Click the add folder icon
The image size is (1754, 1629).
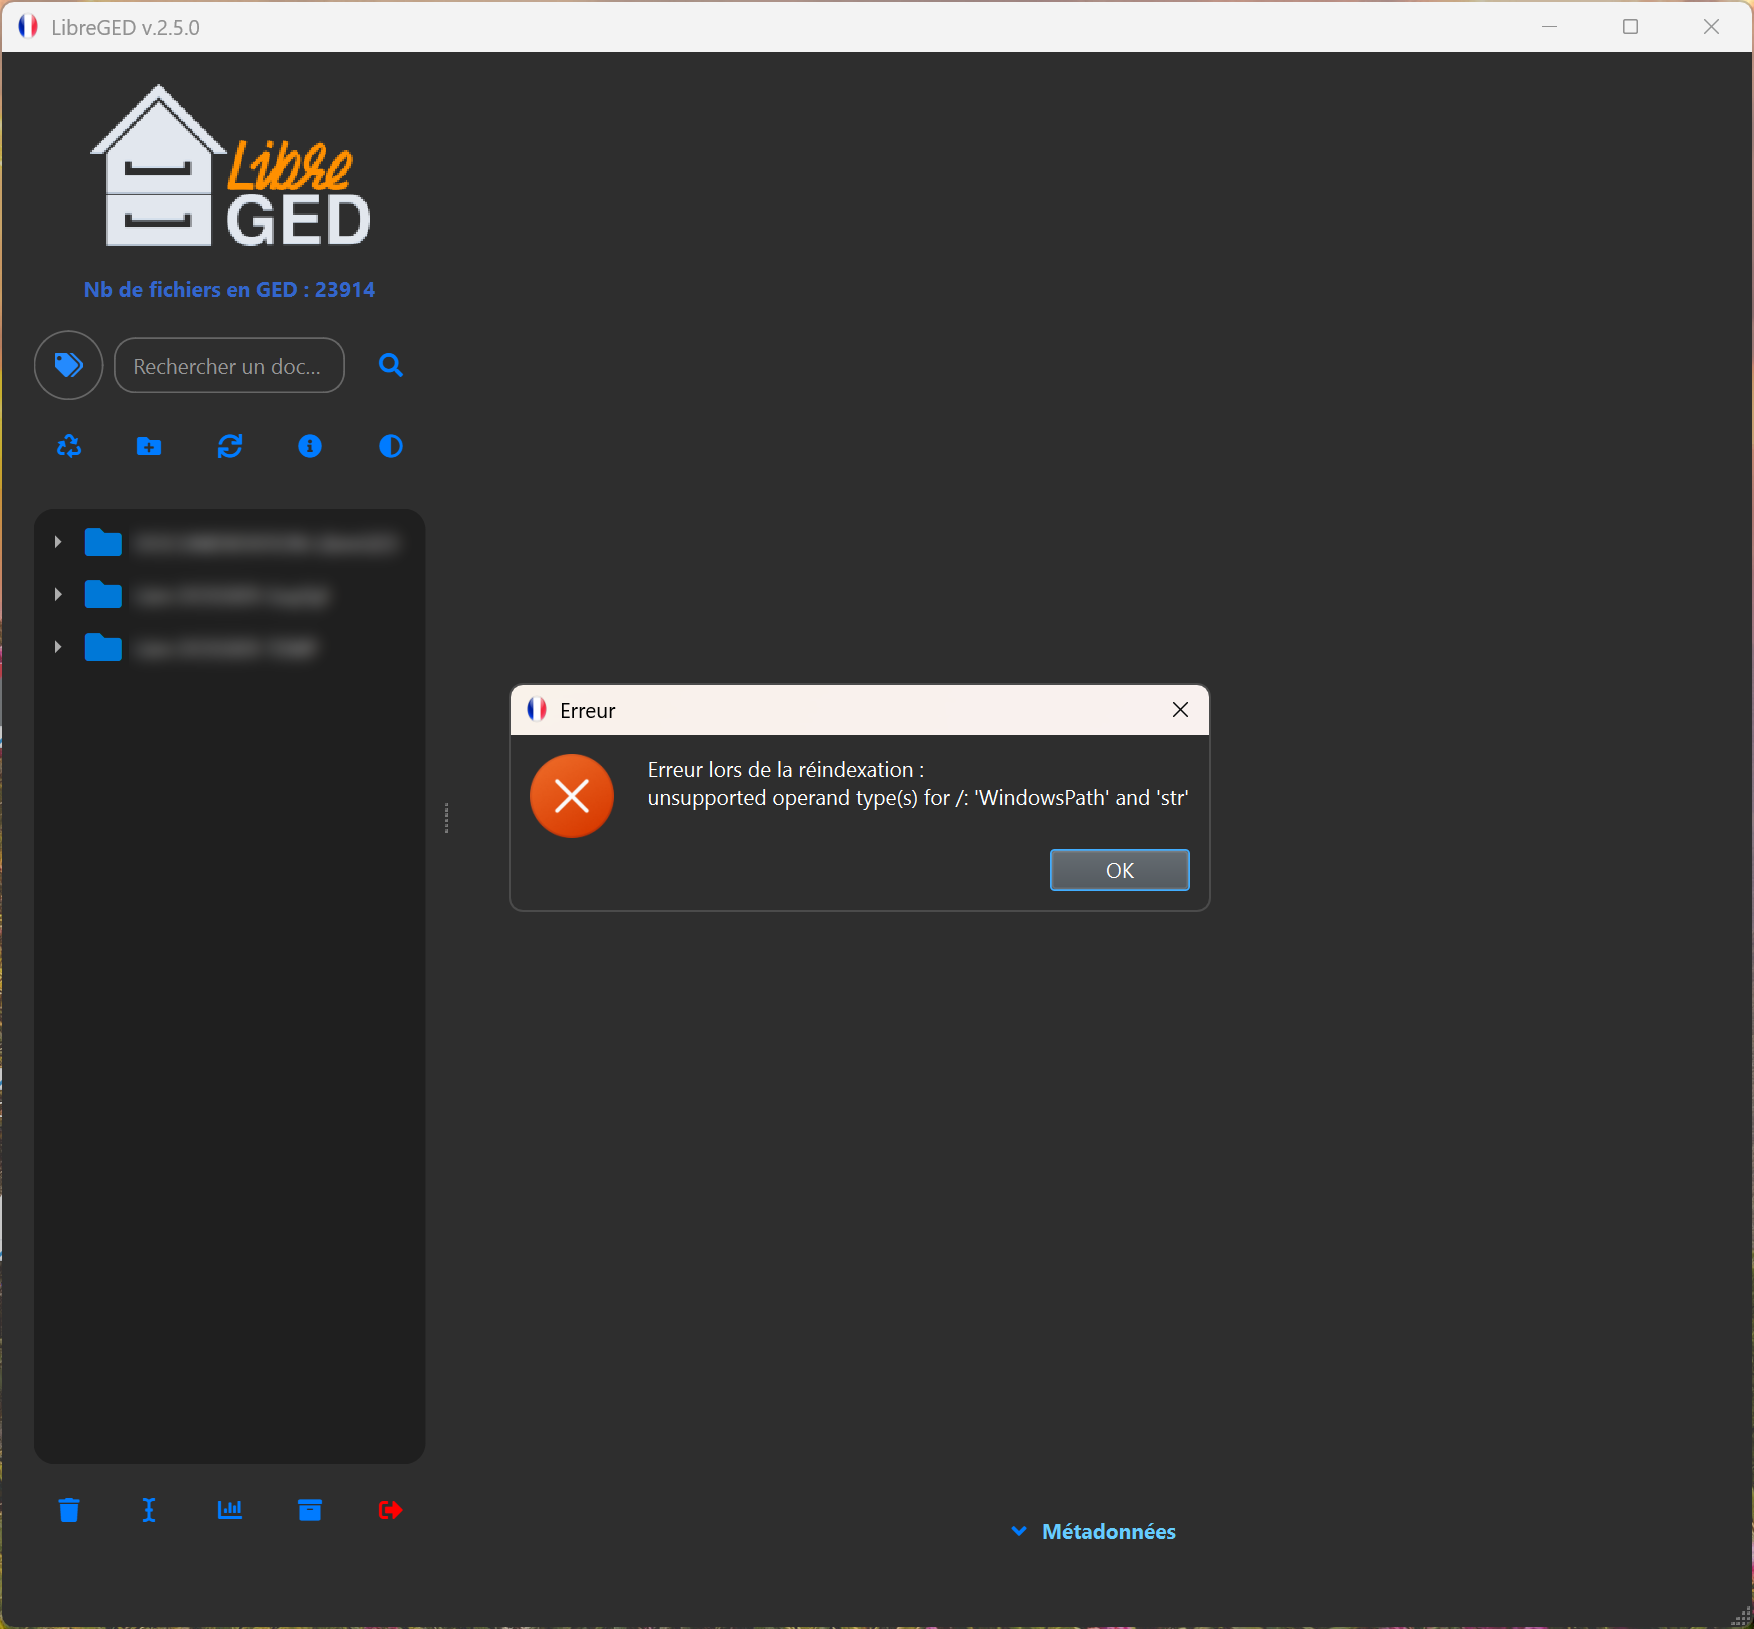click(x=149, y=446)
